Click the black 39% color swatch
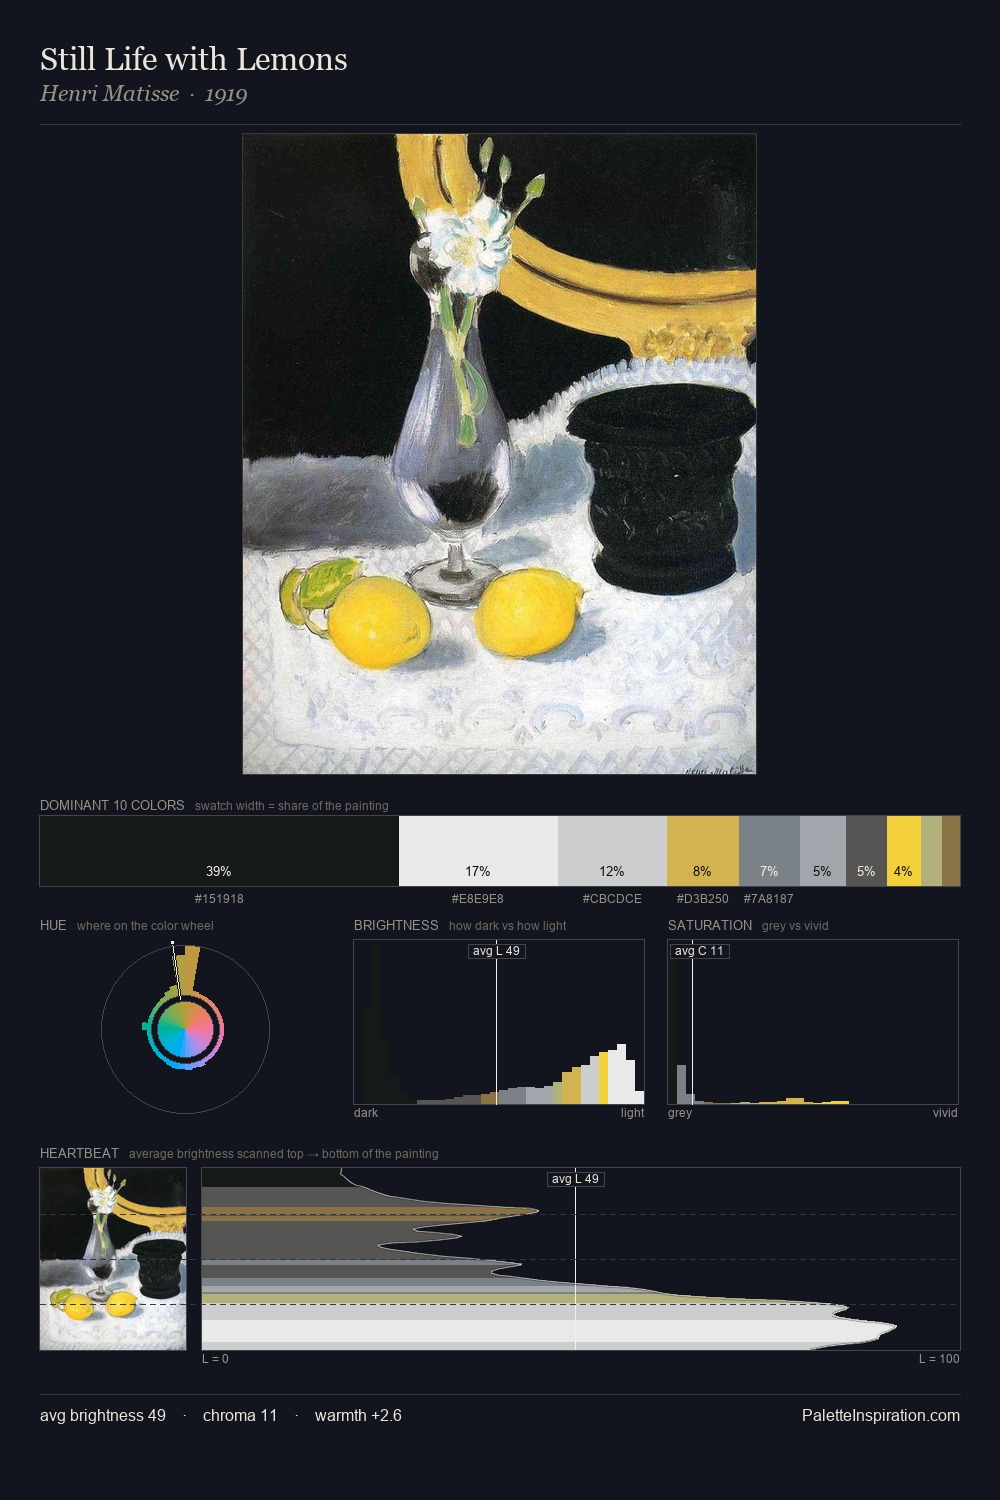Viewport: 1000px width, 1500px height. point(219,851)
